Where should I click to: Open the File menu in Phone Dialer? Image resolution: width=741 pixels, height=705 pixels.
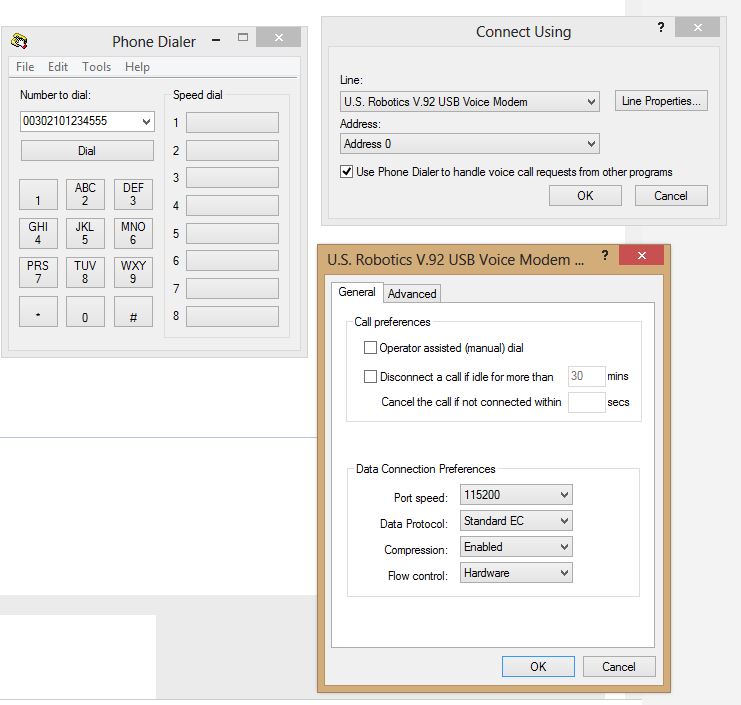25,67
